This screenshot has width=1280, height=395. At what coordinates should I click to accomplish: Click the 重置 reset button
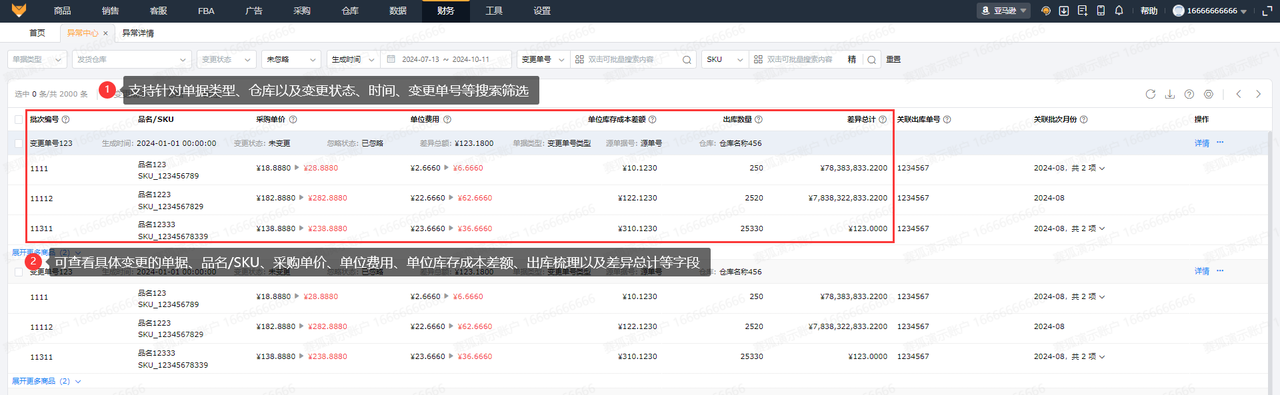tap(894, 60)
